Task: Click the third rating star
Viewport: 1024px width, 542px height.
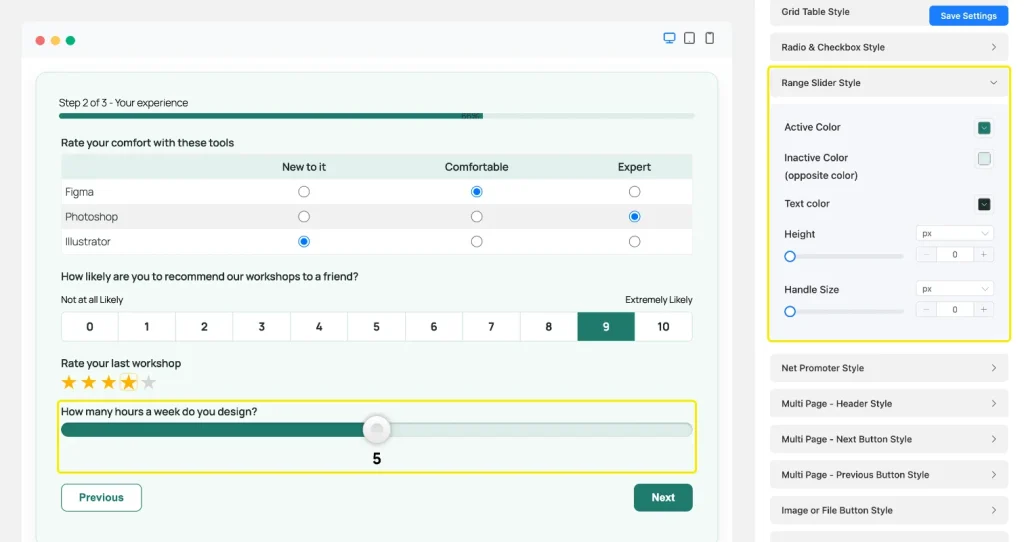Action: pos(108,382)
